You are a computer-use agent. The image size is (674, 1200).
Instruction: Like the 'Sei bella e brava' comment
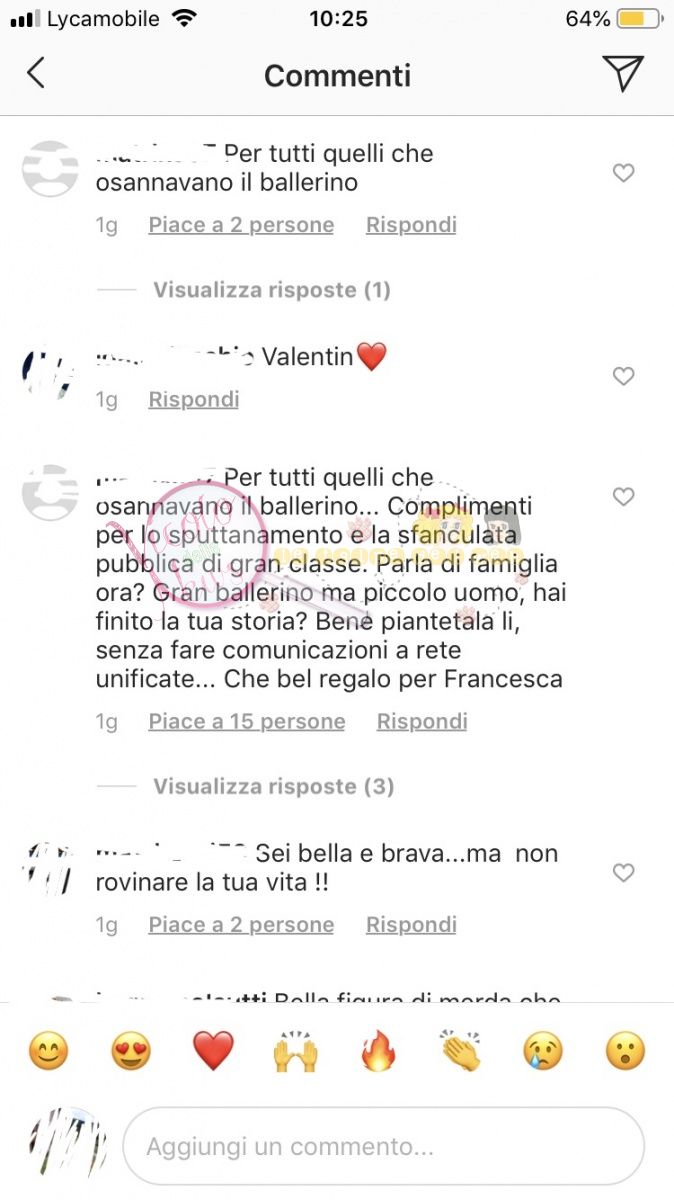[623, 873]
